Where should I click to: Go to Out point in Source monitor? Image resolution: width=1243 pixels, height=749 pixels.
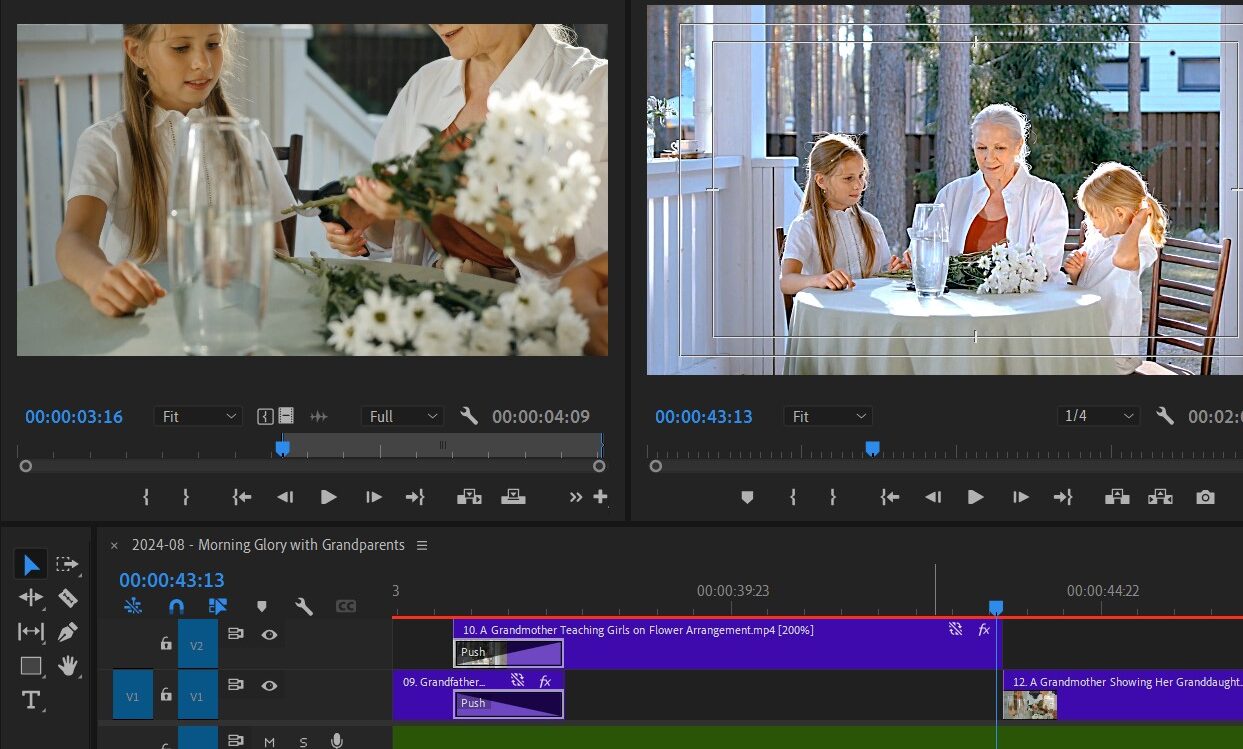pos(415,496)
